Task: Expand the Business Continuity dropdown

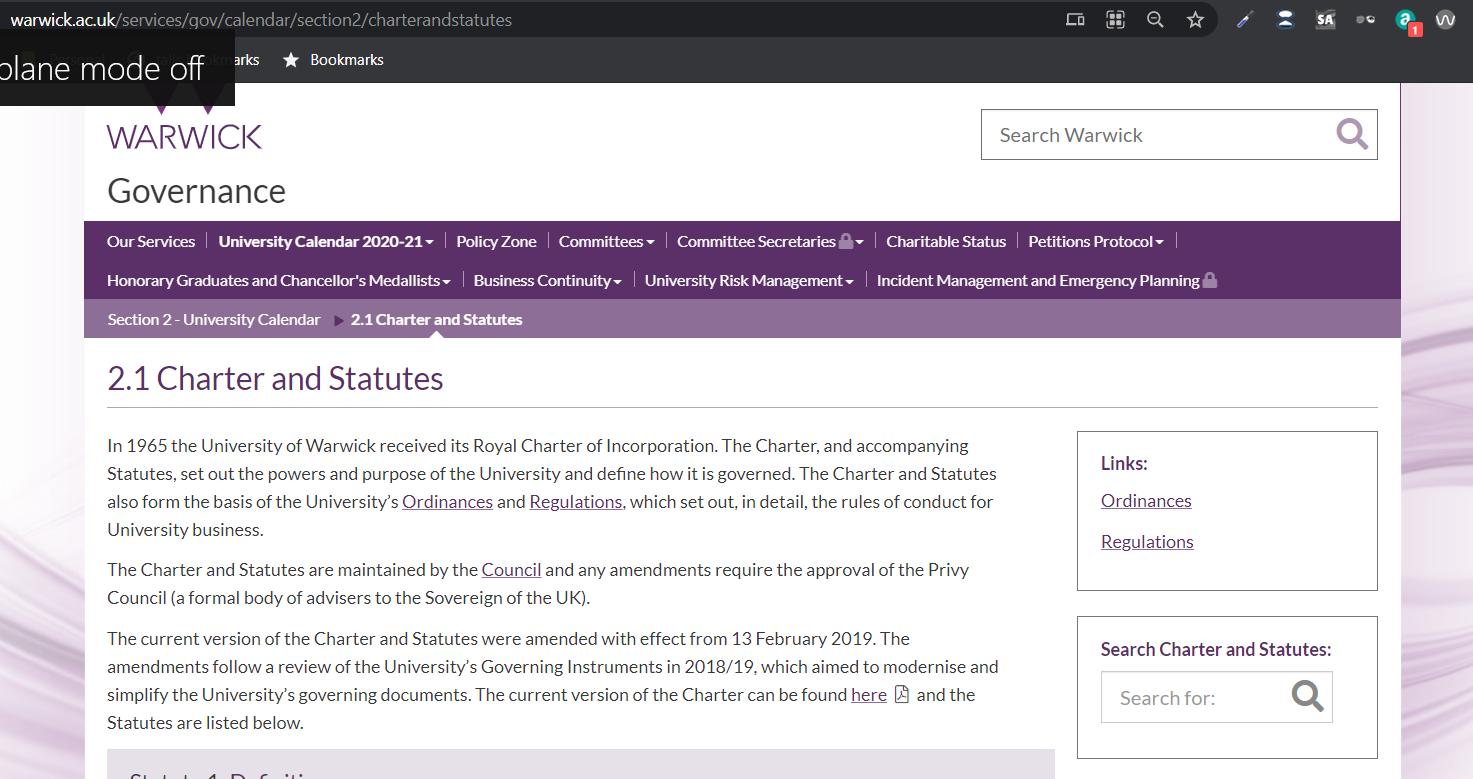Action: [x=547, y=281]
